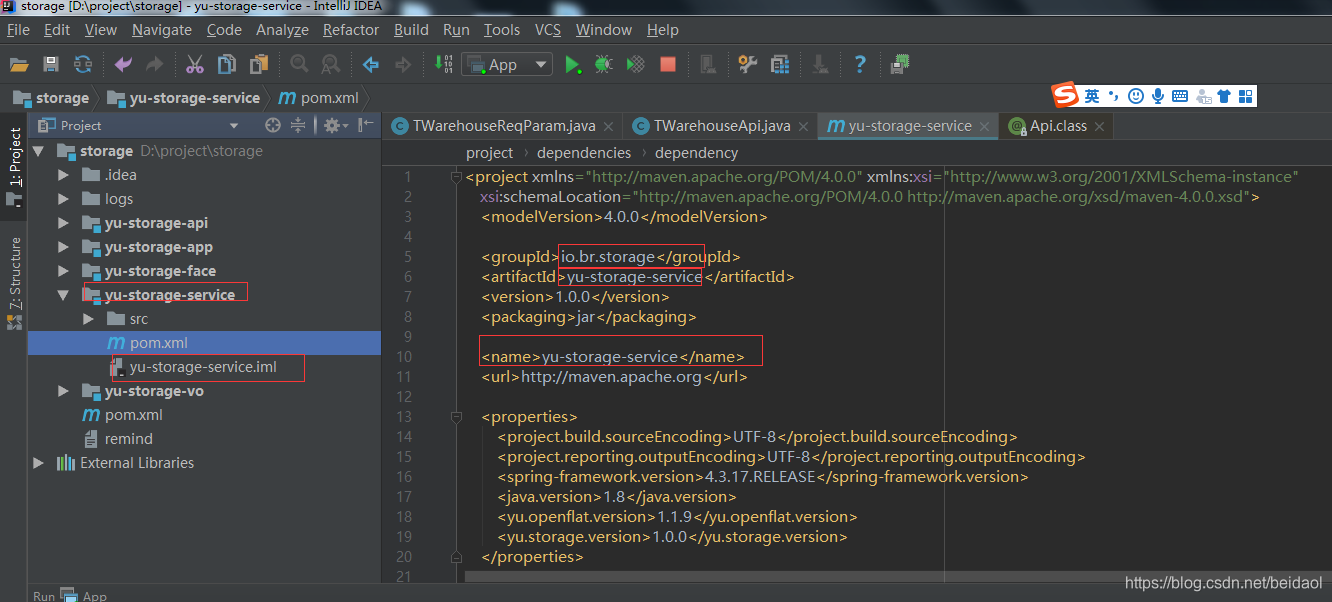Click Collapse All icon in Project panel
1332x602 pixels.
coord(298,126)
